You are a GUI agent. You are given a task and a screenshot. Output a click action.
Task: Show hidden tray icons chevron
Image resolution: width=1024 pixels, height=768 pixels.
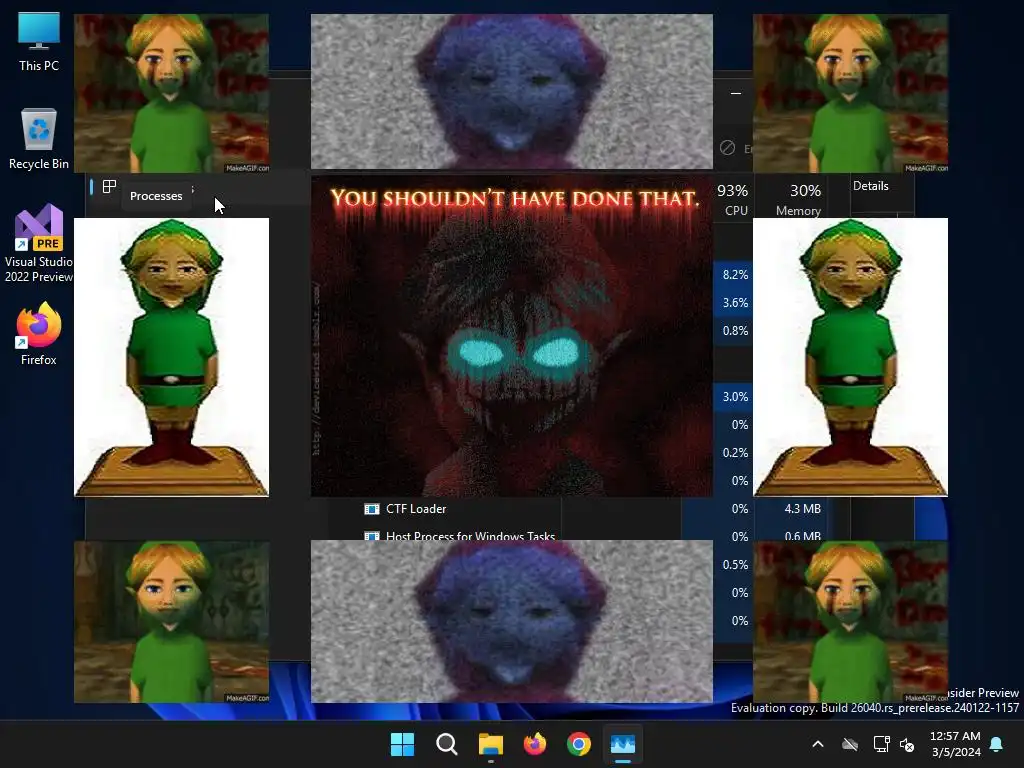point(818,744)
